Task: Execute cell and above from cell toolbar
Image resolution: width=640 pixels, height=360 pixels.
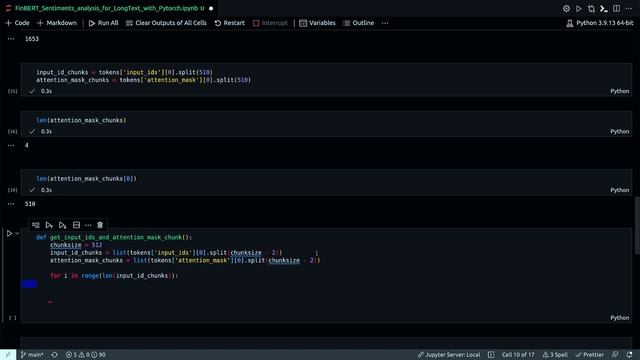Action: 49,225
